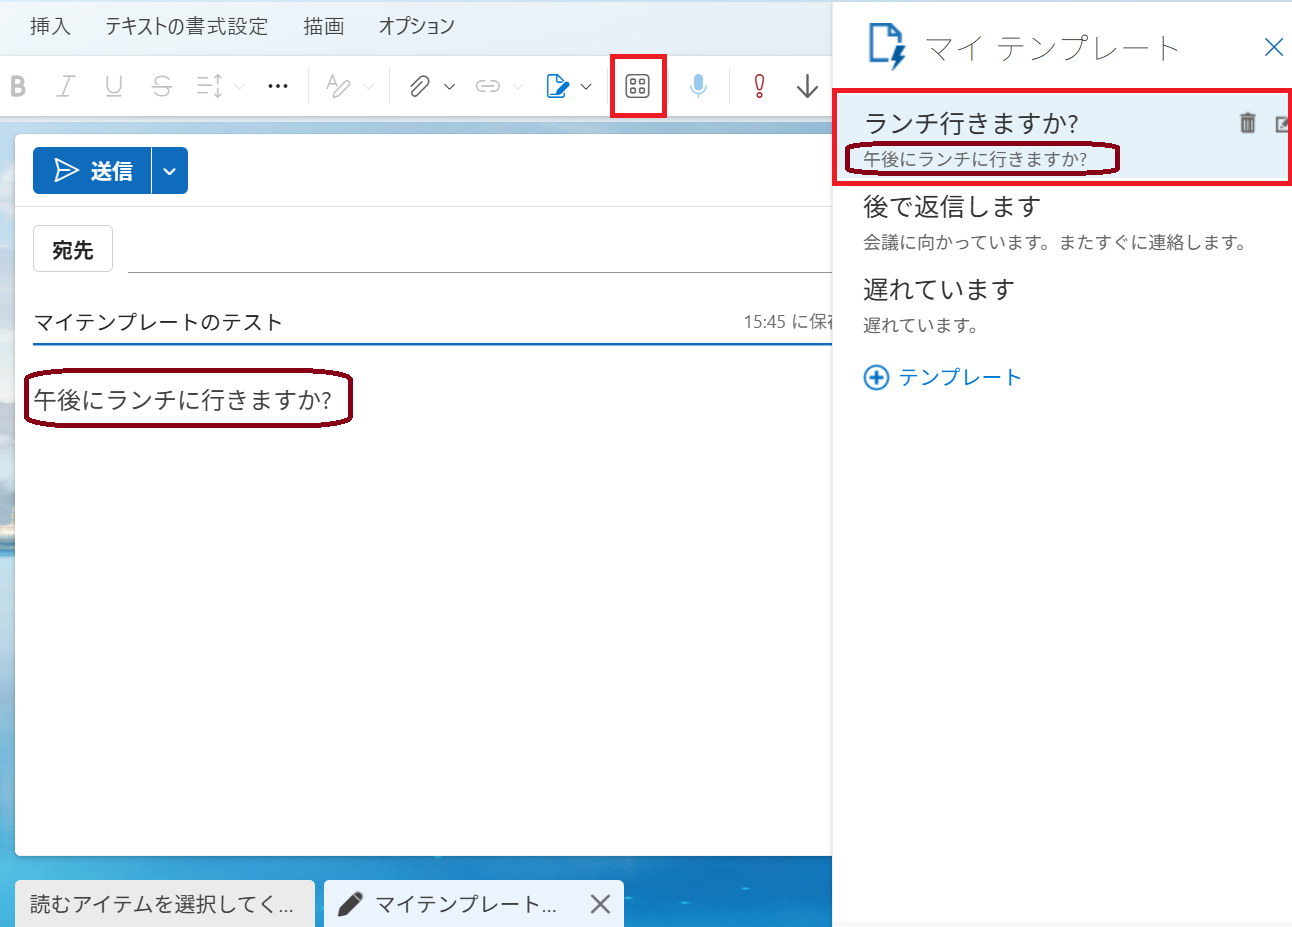Open the 描画 tab
1292x927 pixels.
[324, 26]
